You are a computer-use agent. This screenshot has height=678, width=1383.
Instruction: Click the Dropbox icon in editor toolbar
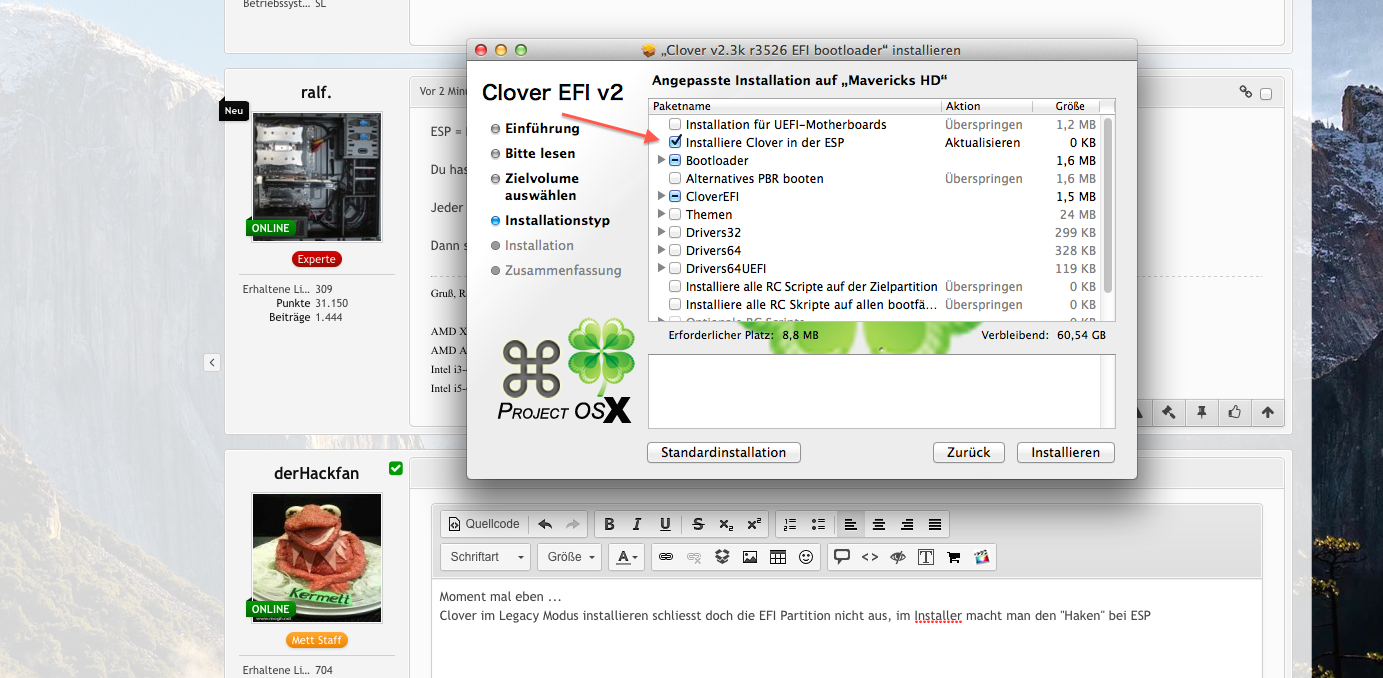click(722, 557)
